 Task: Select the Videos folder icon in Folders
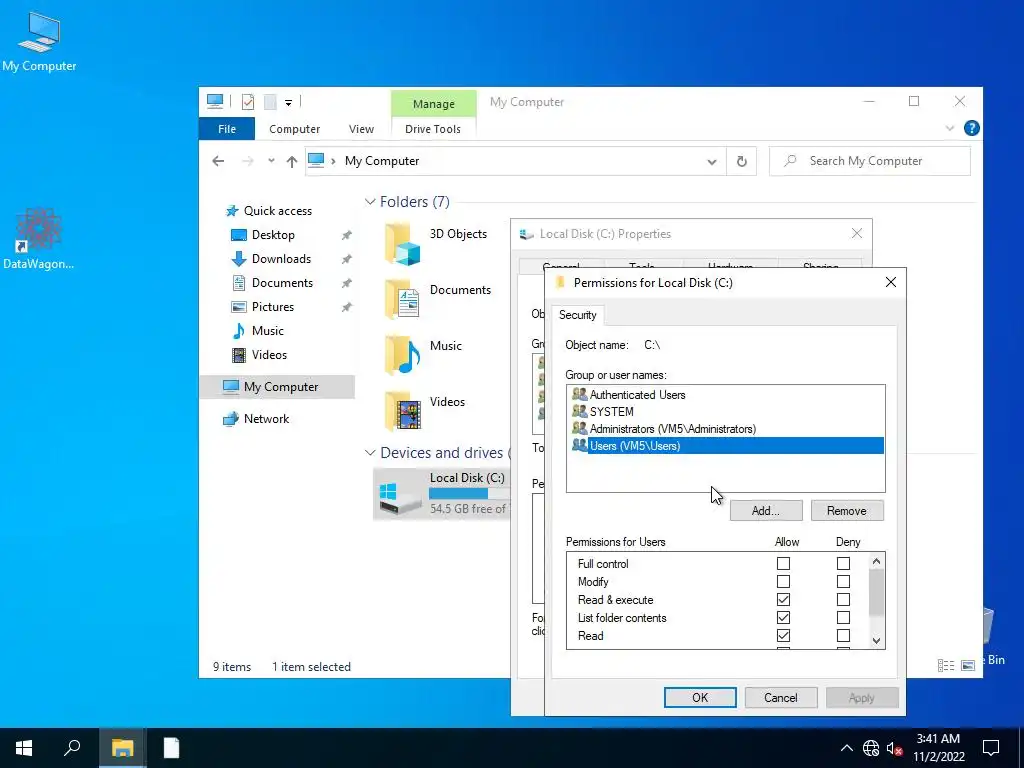click(402, 412)
